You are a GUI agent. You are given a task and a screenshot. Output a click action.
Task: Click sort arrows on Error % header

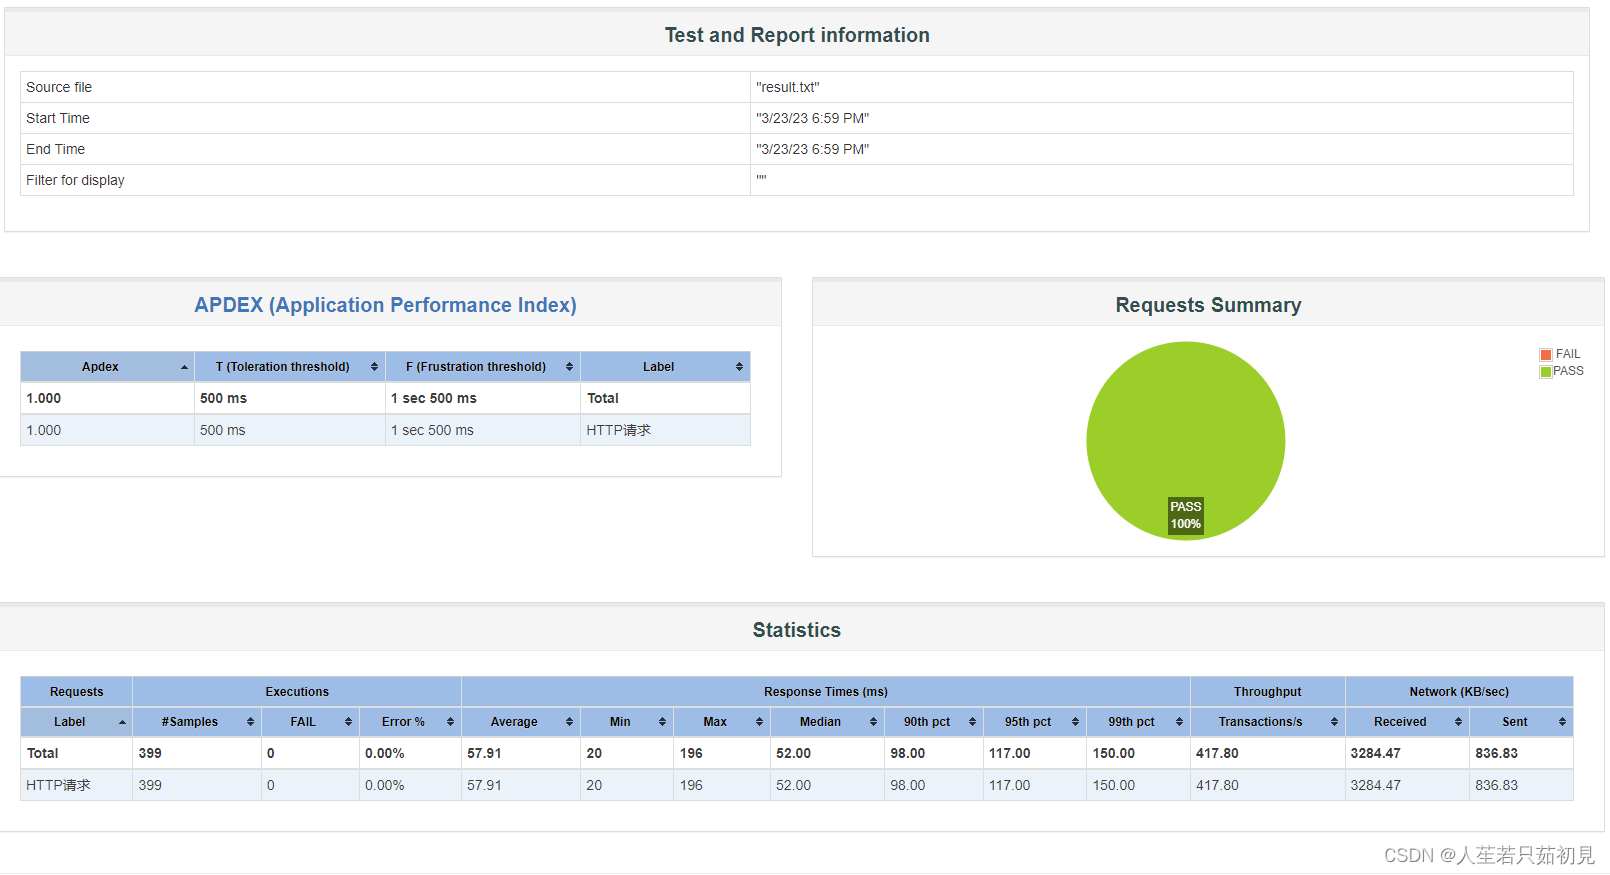[450, 722]
